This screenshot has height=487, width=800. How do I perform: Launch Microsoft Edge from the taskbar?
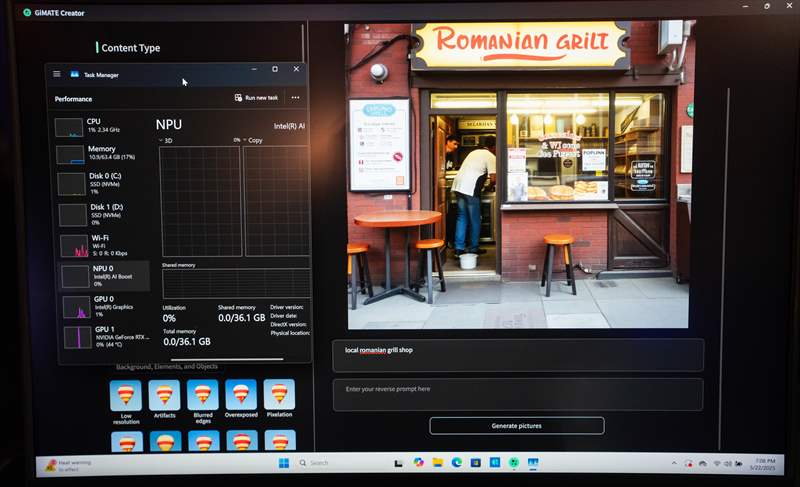457,463
